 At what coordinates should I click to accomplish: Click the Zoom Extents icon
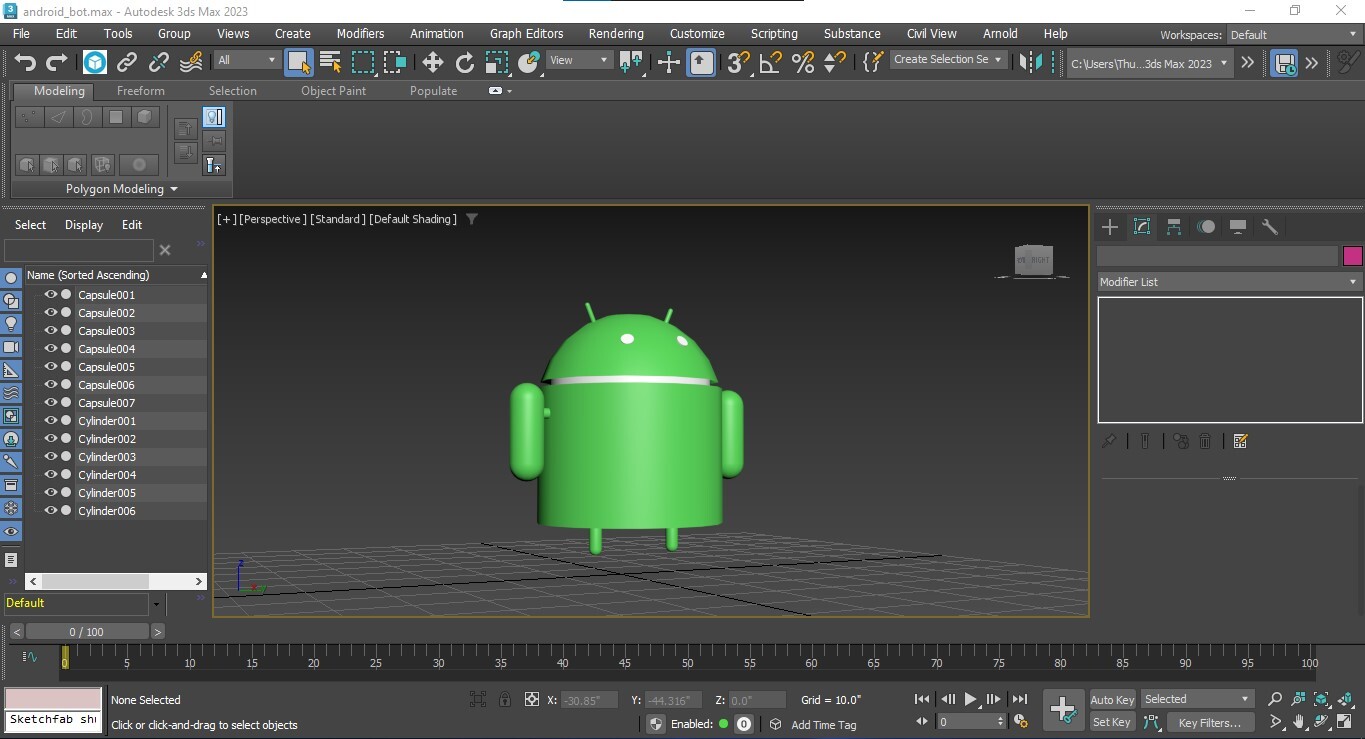[1320, 699]
